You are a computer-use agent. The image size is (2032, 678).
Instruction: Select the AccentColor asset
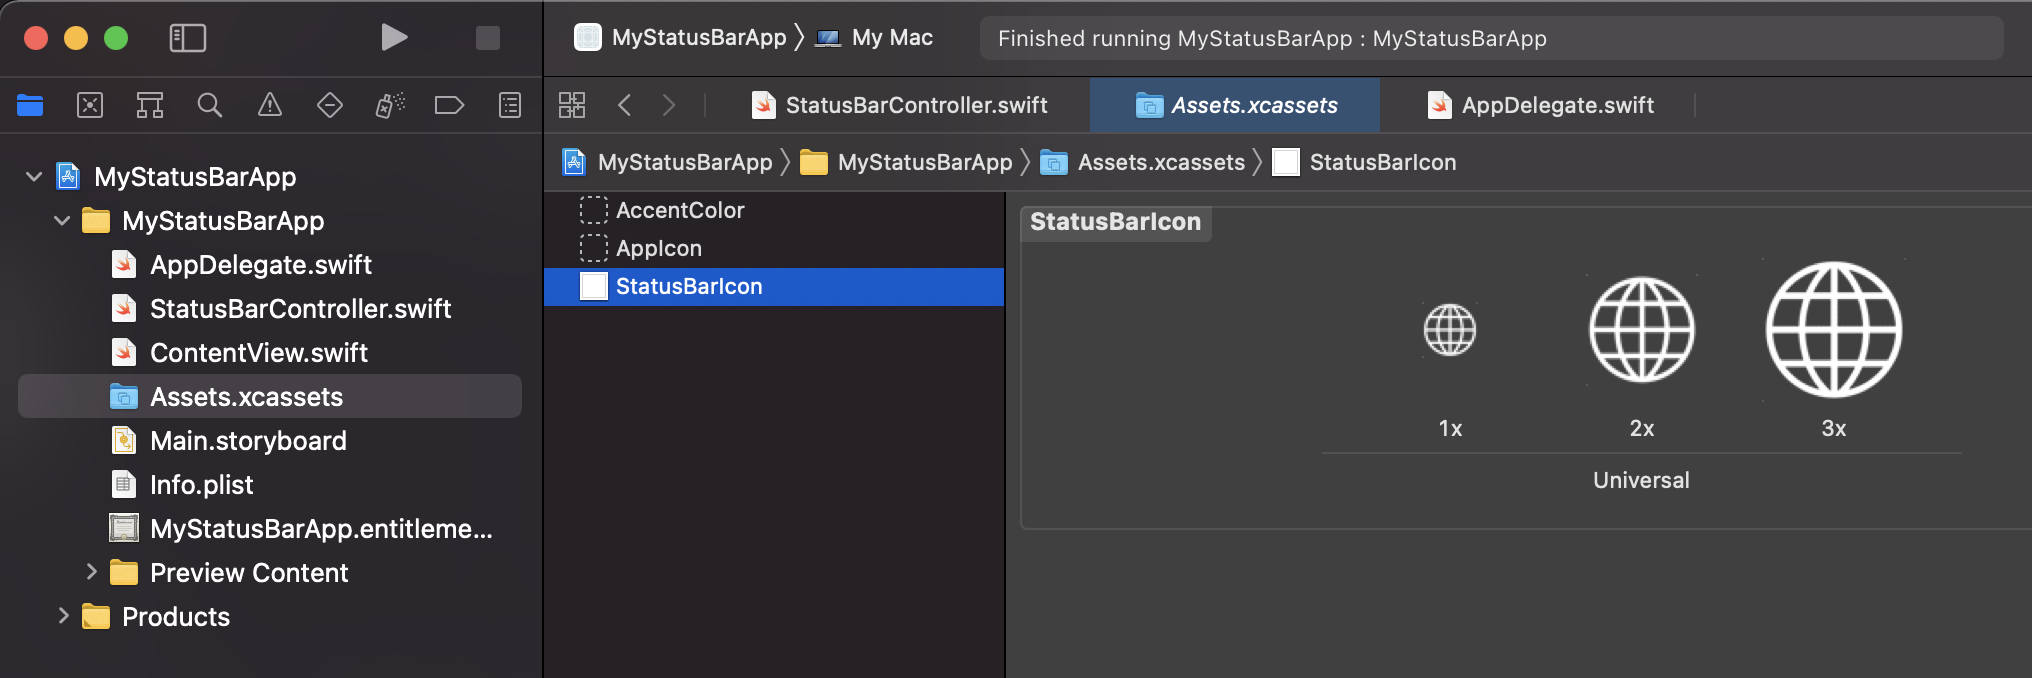point(774,210)
